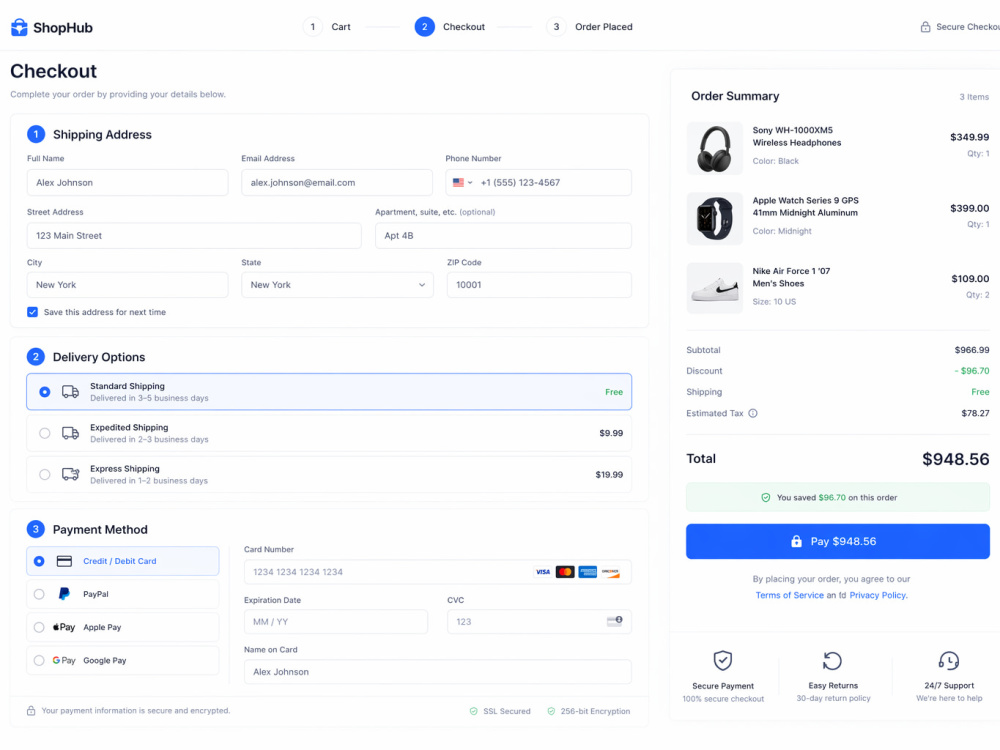Open Terms of Service link
Image resolution: width=1000 pixels, height=750 pixels.
tap(790, 595)
